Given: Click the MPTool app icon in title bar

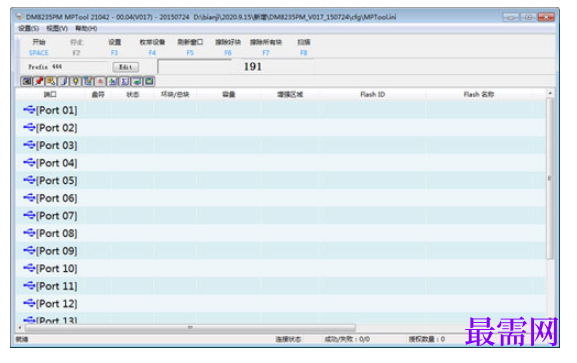Looking at the screenshot, I should [x=19, y=17].
